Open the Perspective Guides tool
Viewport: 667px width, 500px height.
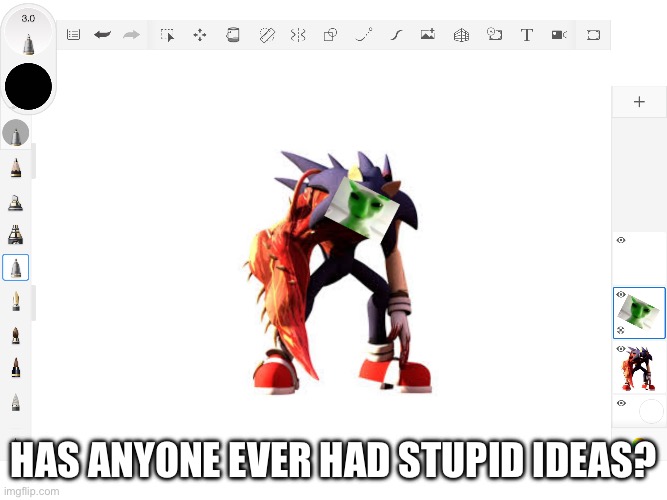tap(461, 35)
